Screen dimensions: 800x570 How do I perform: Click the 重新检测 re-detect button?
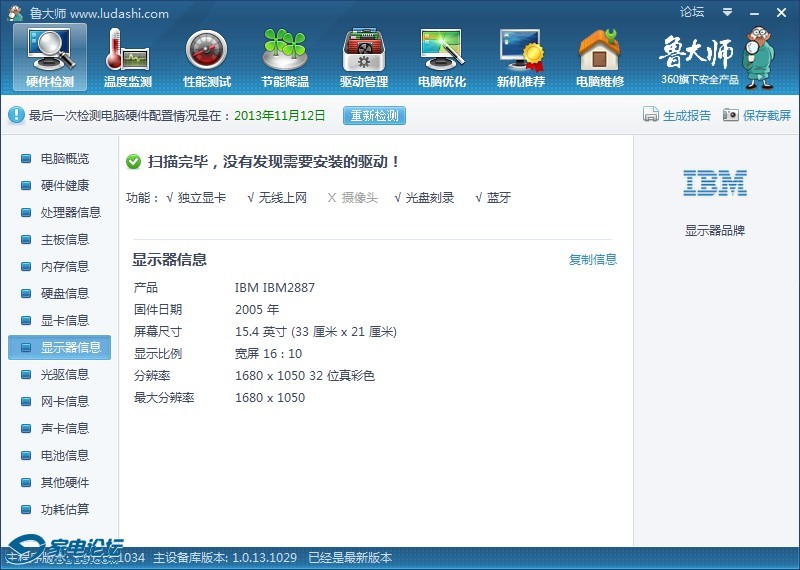pos(374,115)
